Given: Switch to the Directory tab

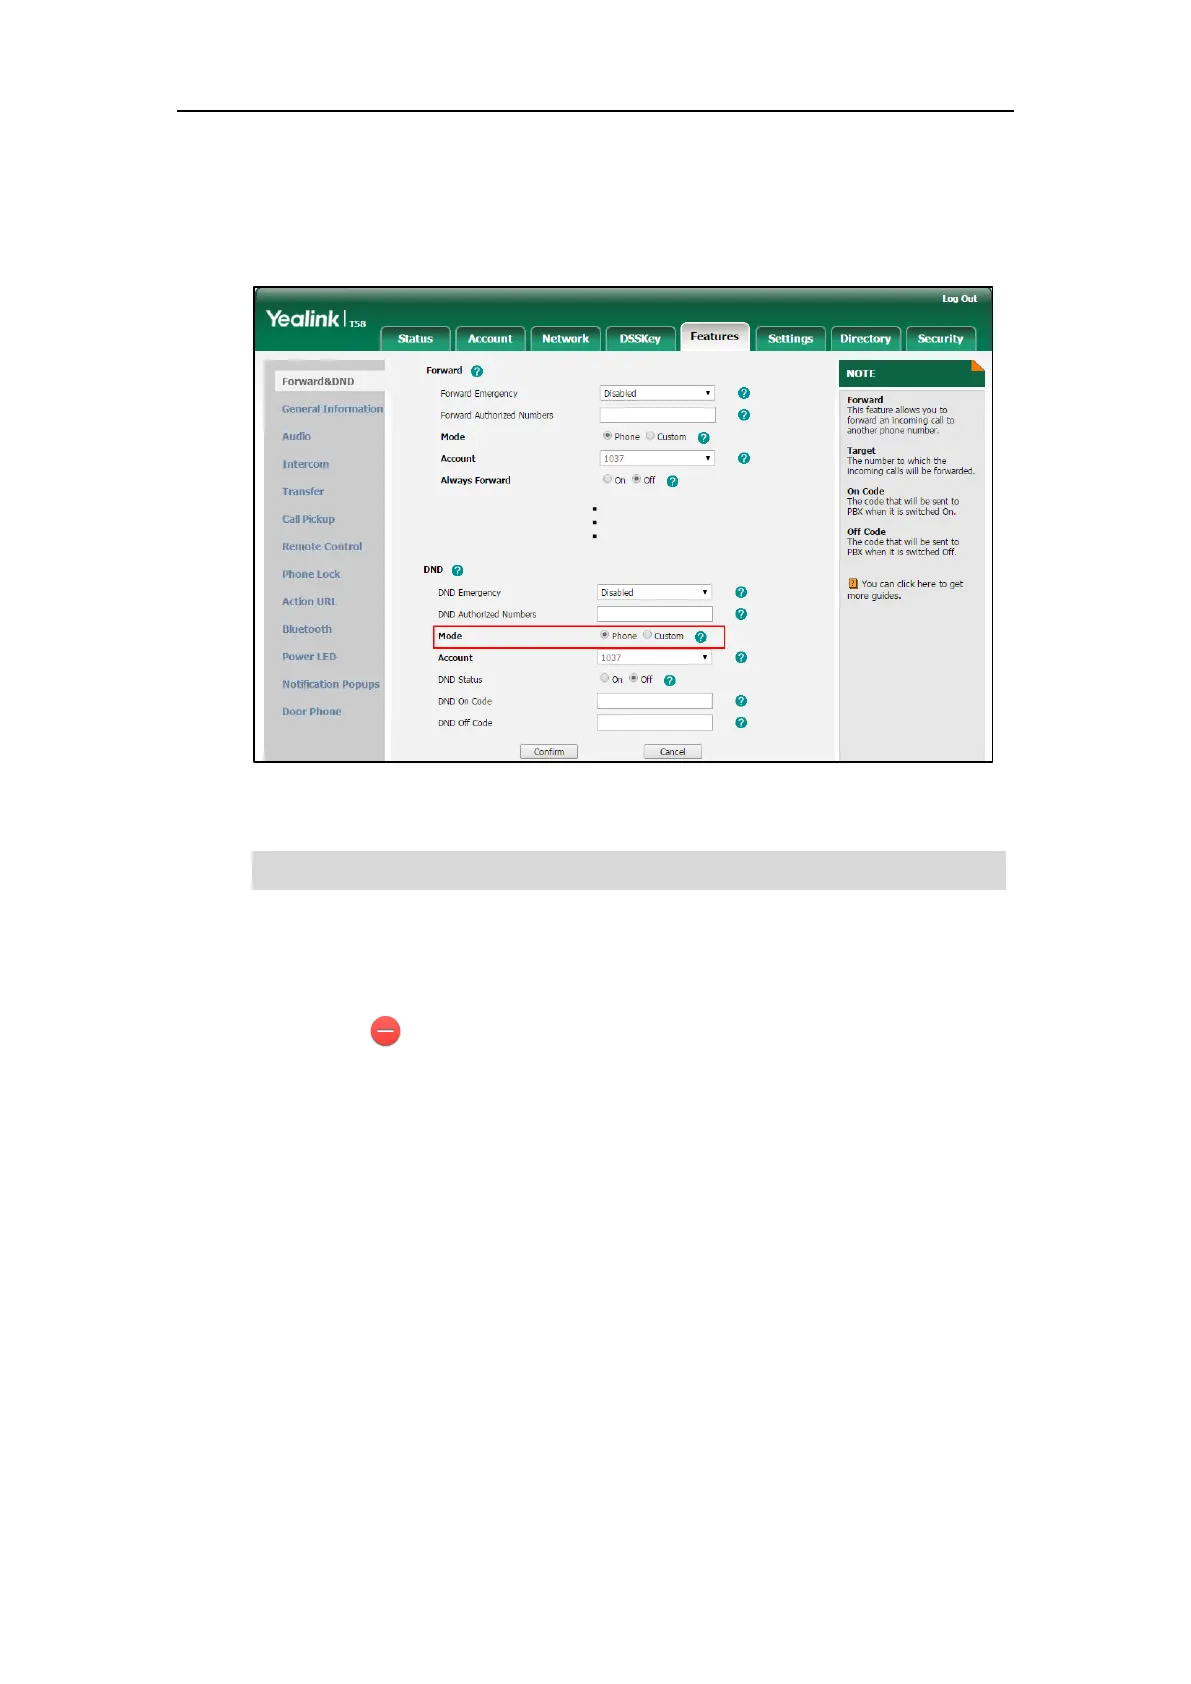Looking at the screenshot, I should click(866, 339).
